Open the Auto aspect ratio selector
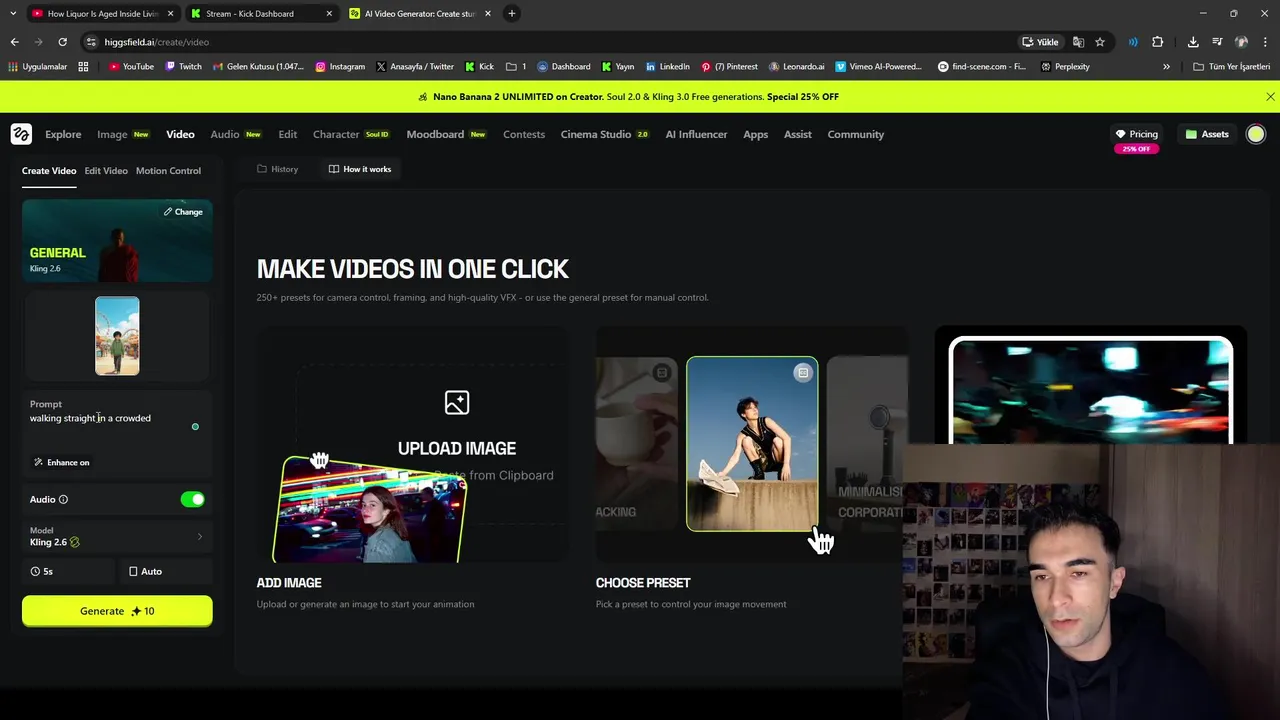The width and height of the screenshot is (1280, 720). pos(166,571)
